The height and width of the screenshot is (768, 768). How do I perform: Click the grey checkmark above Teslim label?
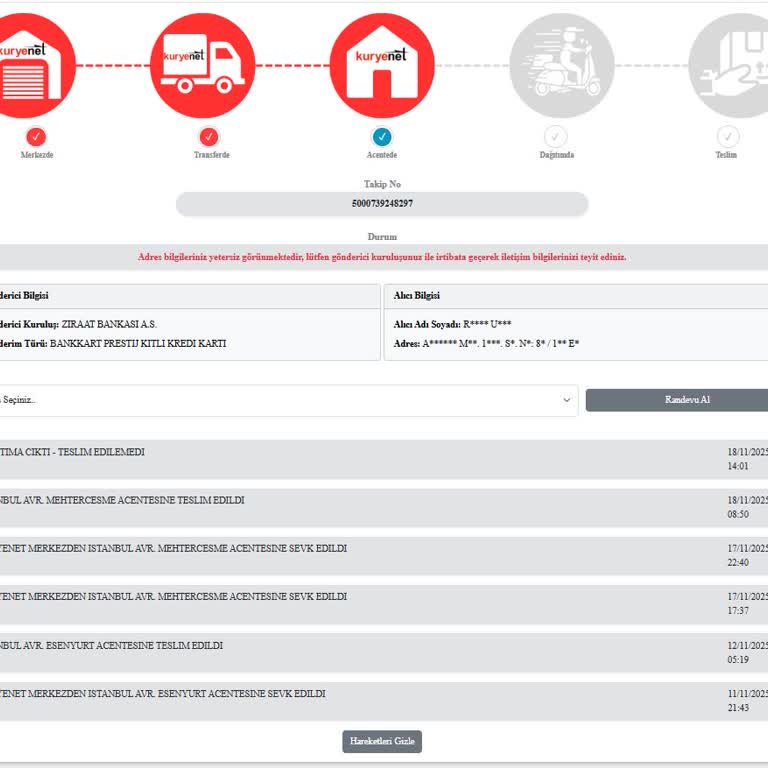[x=728, y=137]
